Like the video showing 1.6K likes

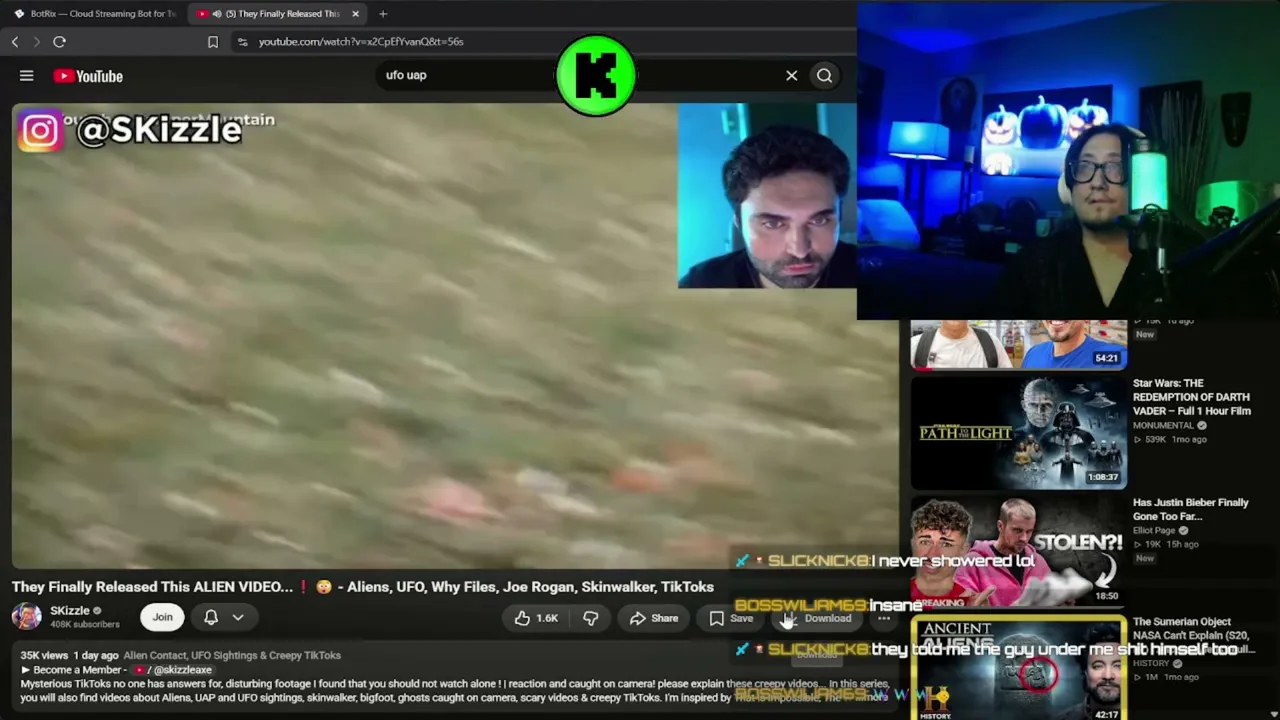click(x=537, y=618)
